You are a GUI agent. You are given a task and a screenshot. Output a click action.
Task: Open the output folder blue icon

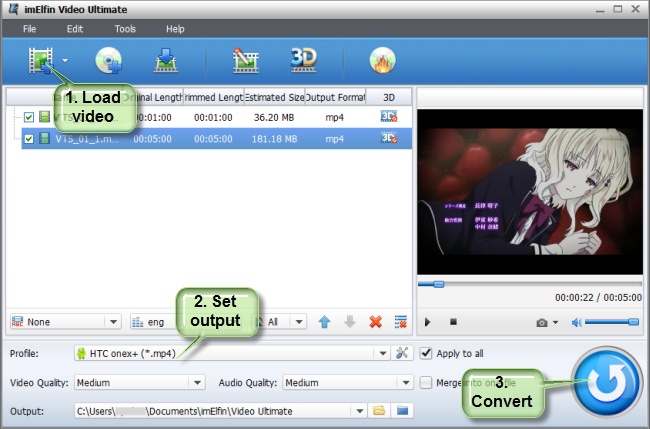tap(402, 411)
